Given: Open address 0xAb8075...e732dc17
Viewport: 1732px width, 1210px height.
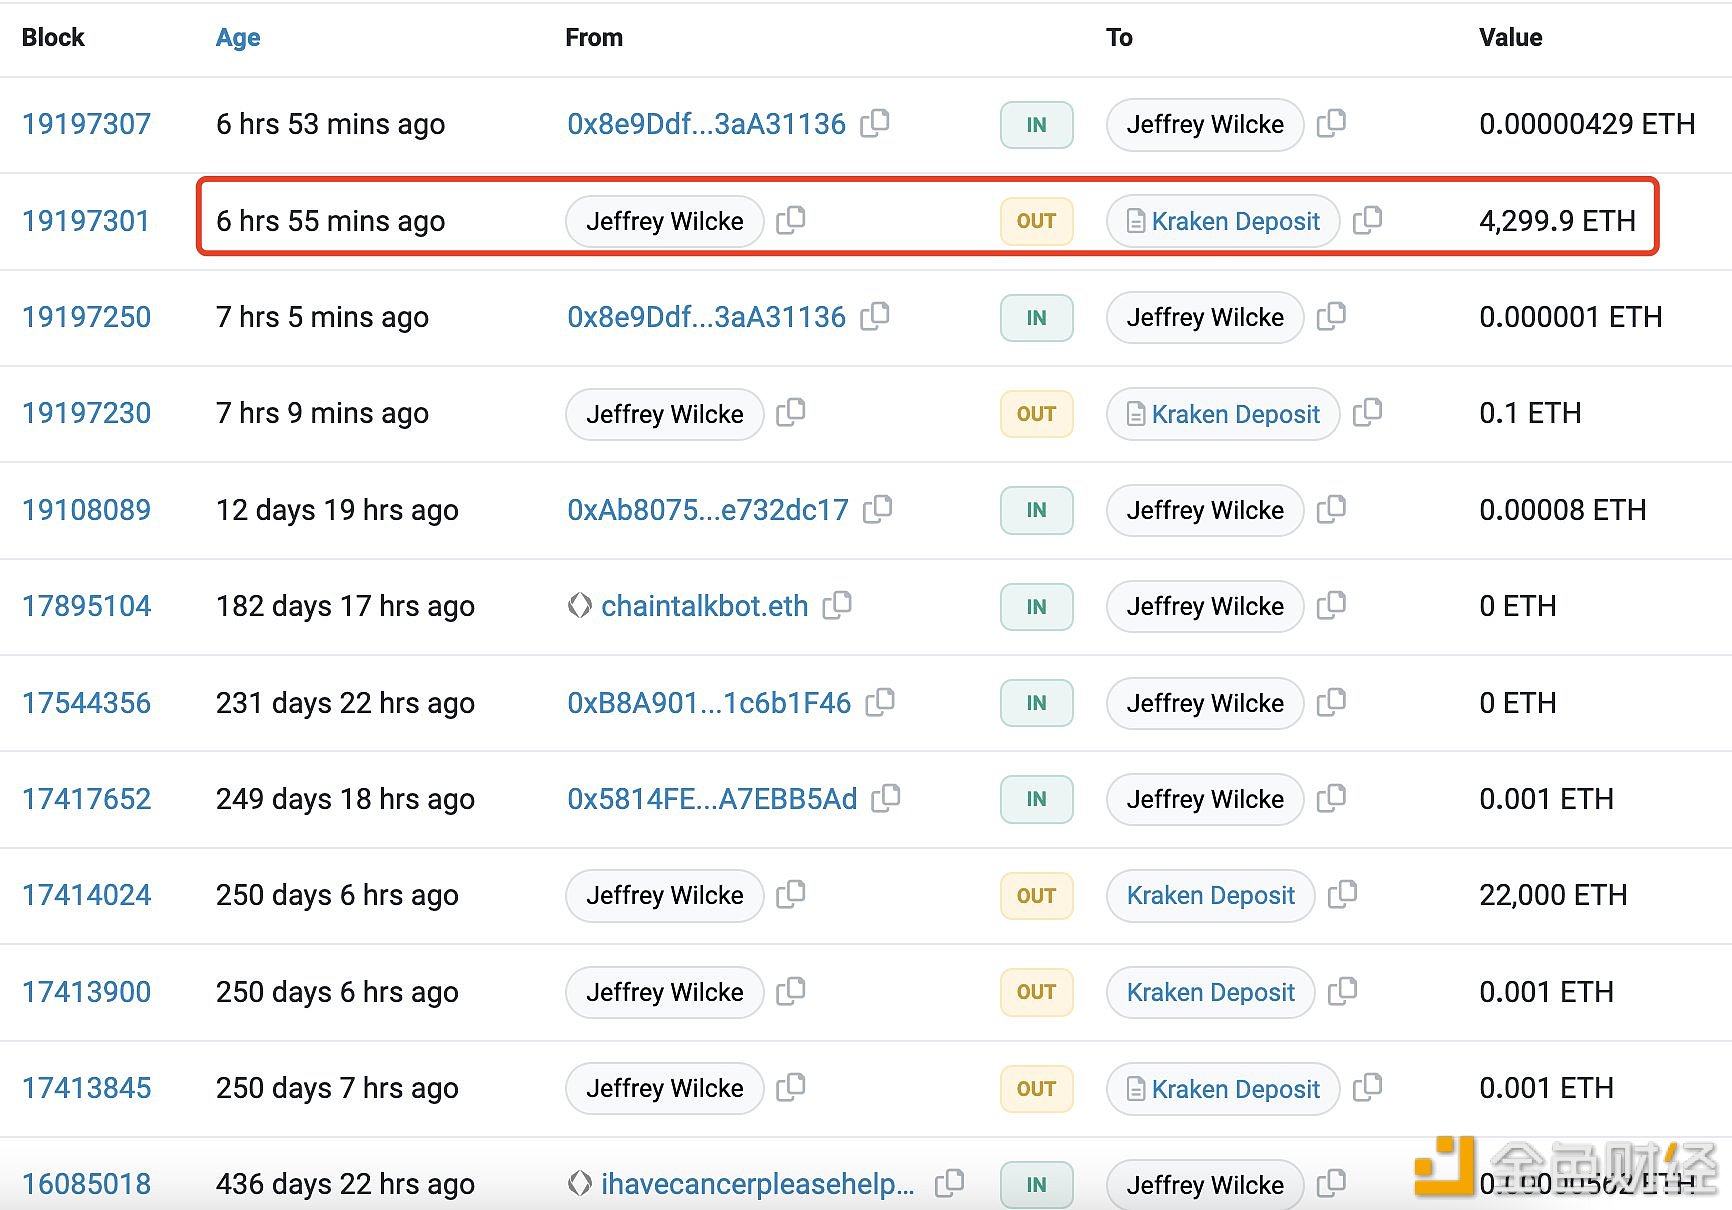Looking at the screenshot, I should click(708, 510).
